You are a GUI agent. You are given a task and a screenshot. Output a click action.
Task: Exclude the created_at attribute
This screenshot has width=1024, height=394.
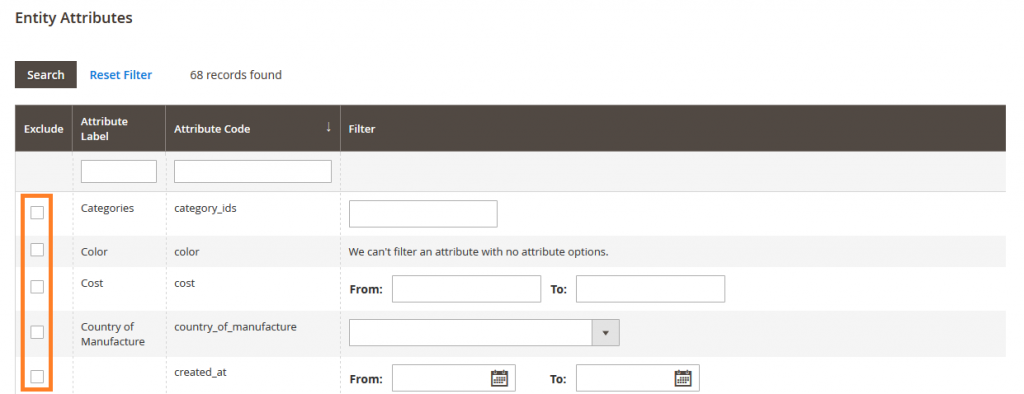pos(37,376)
